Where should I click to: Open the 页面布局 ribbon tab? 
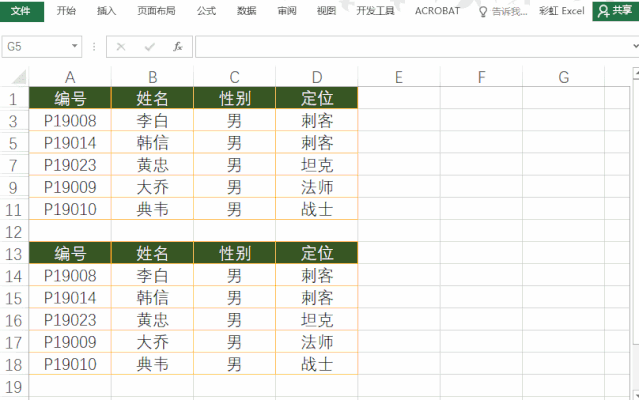click(x=156, y=11)
